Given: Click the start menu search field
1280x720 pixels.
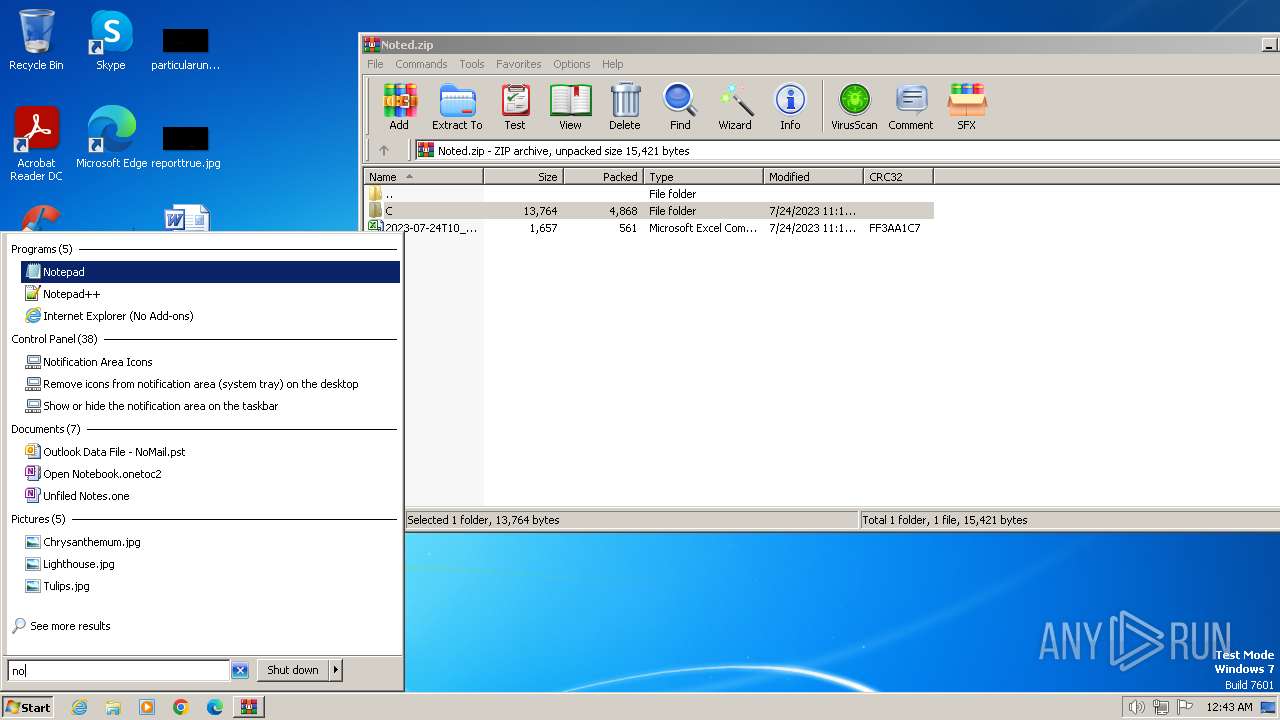Looking at the screenshot, I should point(119,671).
